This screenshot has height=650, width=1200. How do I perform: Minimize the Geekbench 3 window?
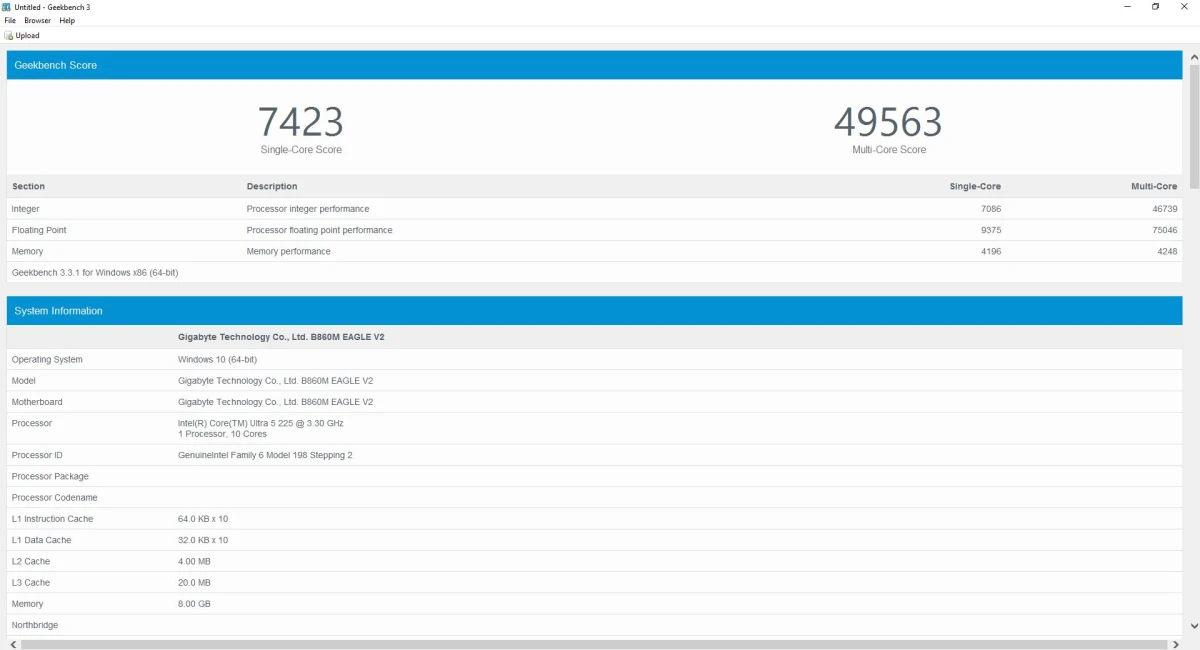(x=1127, y=7)
